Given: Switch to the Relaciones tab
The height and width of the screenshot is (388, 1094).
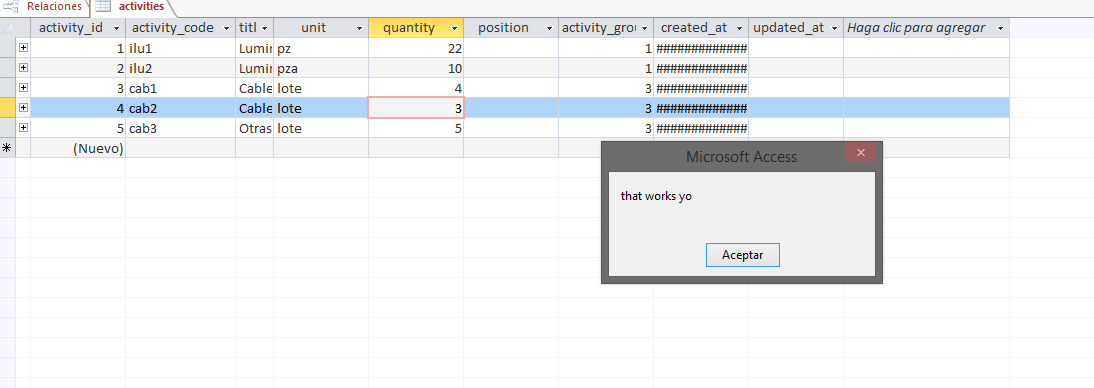Looking at the screenshot, I should click(x=45, y=7).
